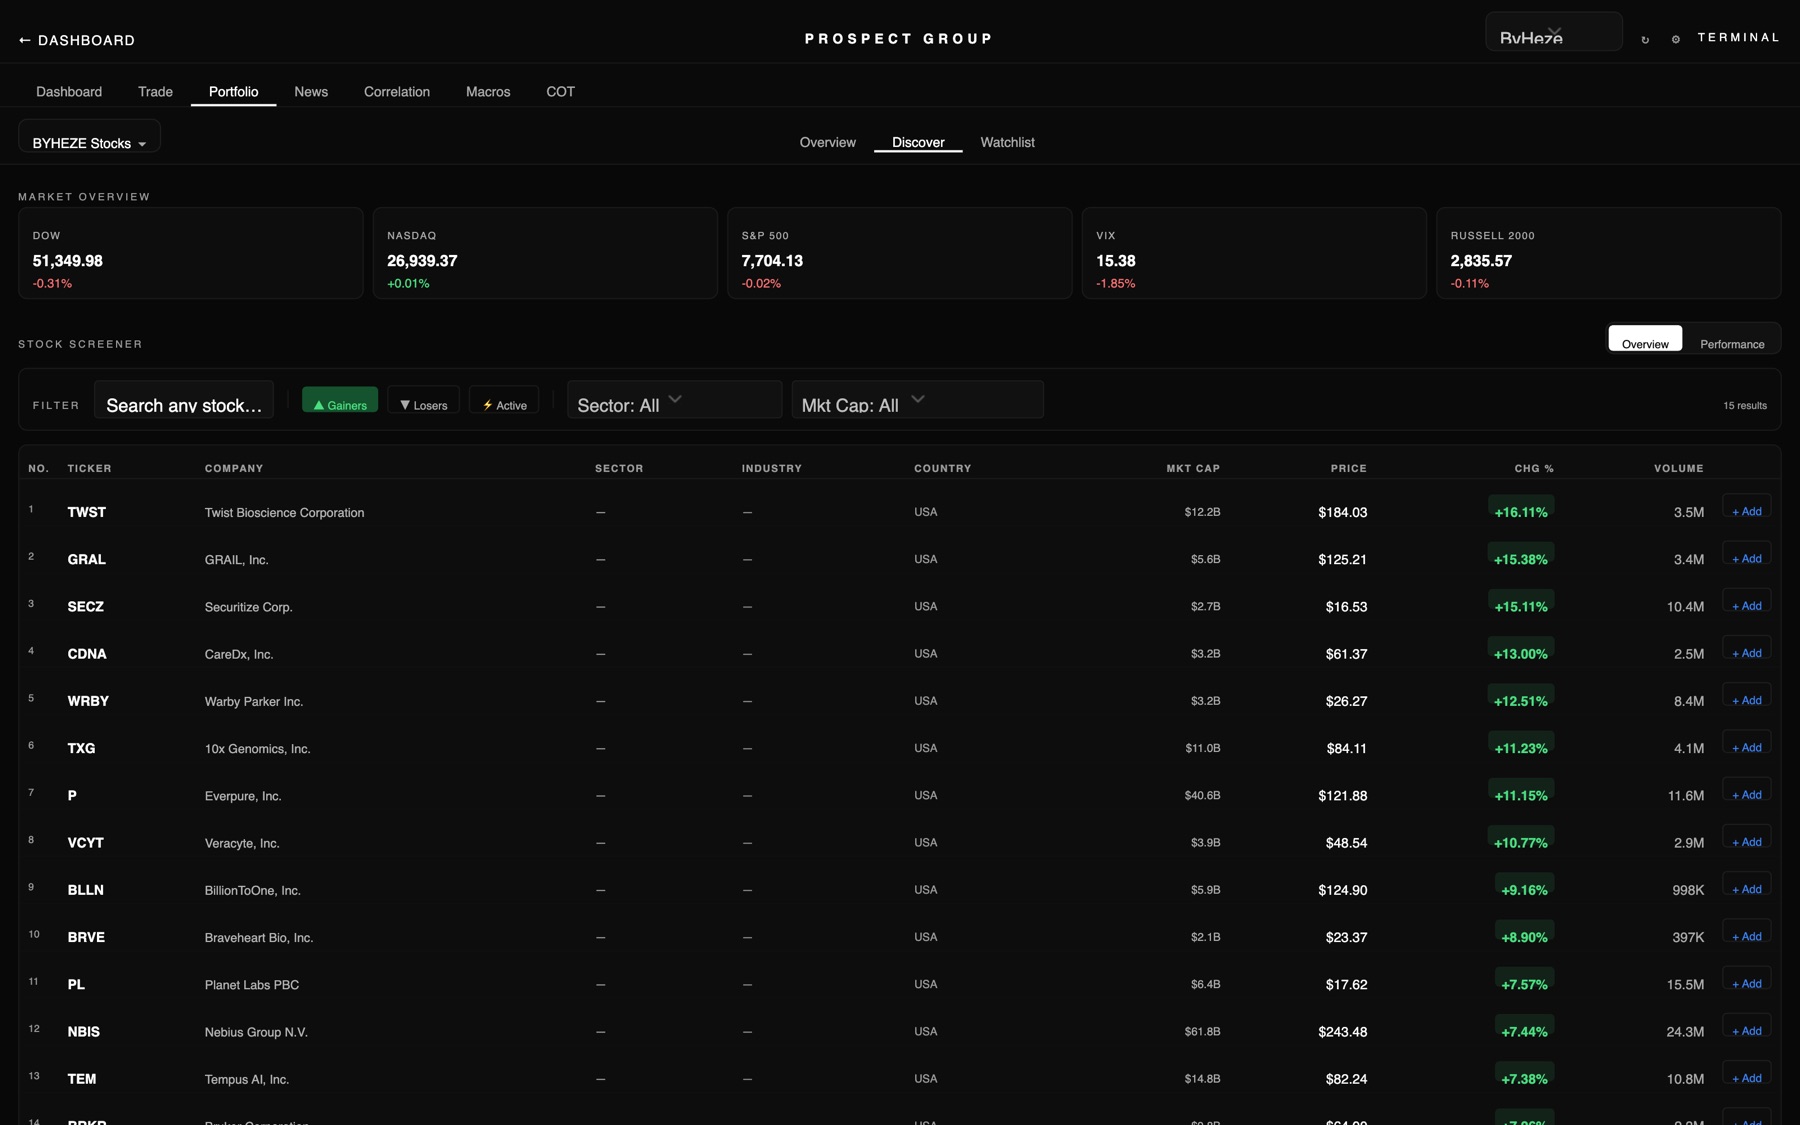Go back using the Dashboard arrow
The image size is (1800, 1125).
pos(77,40)
